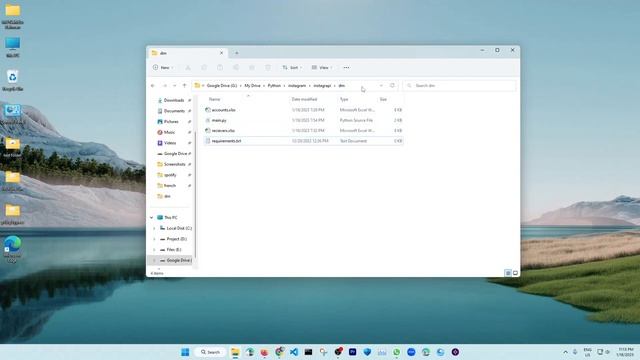Expand Project (D:) drive node
Viewport: 640px width, 360px height.
click(x=154, y=239)
